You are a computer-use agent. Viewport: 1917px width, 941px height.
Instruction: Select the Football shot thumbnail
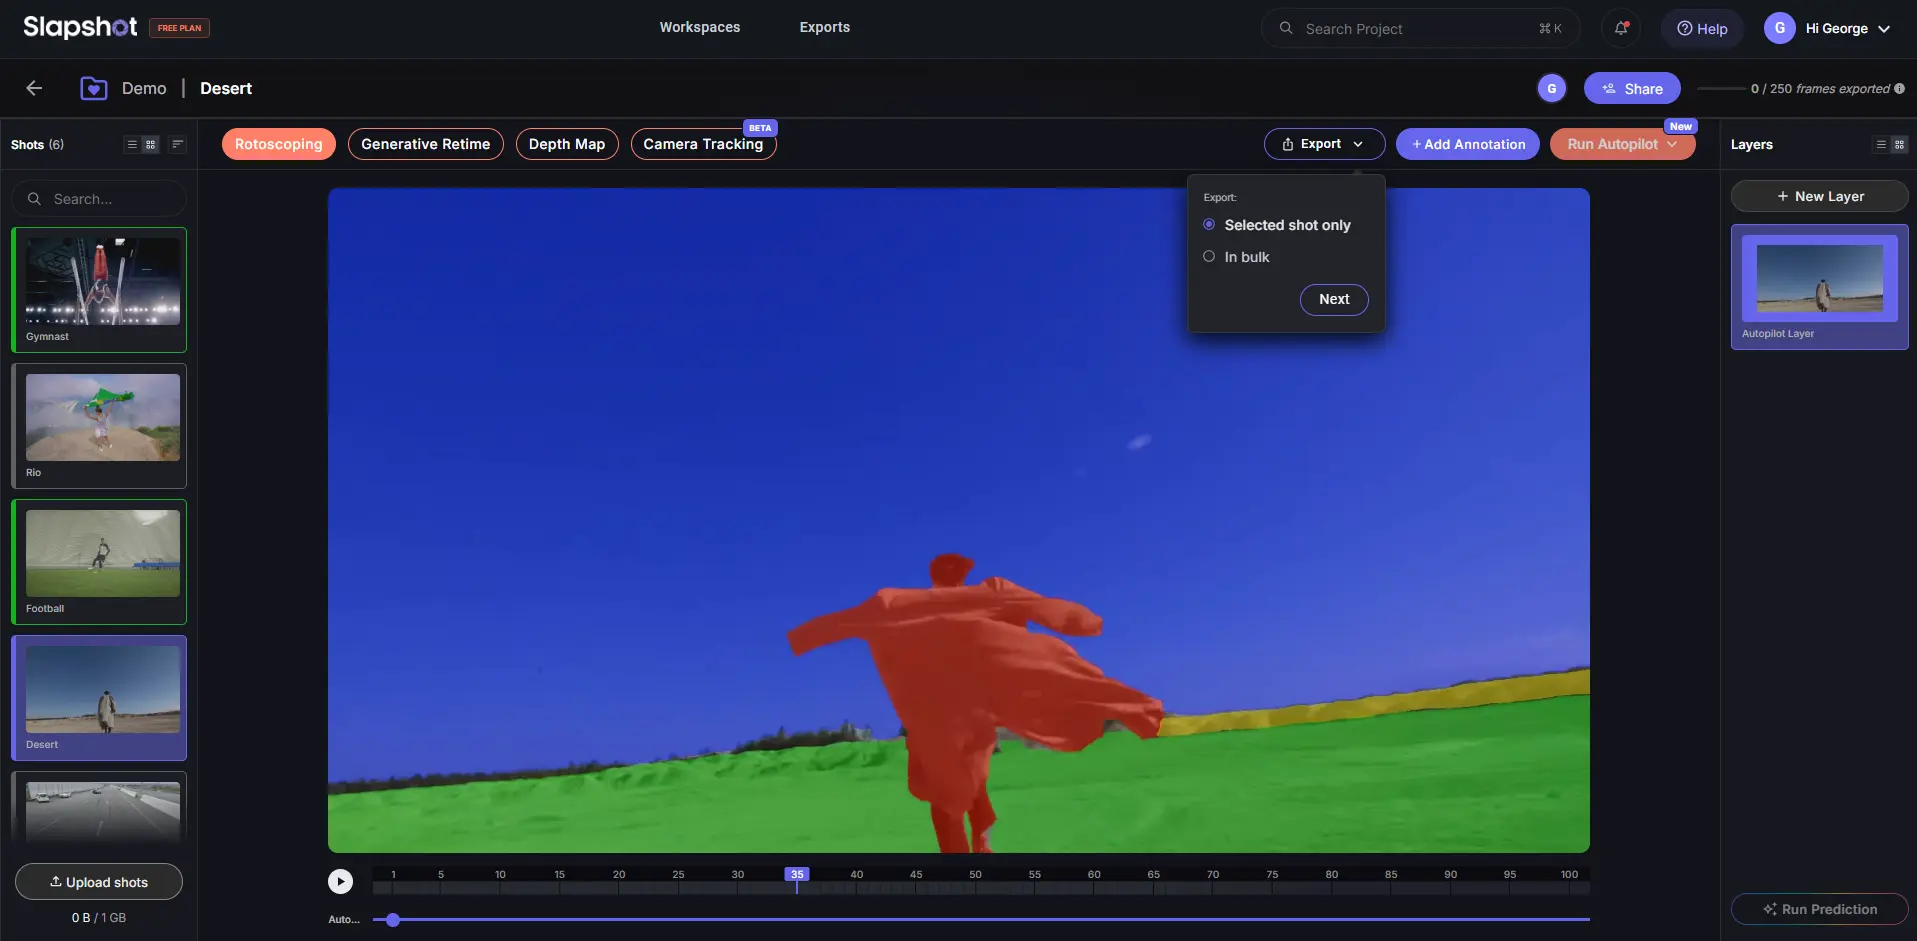point(102,553)
